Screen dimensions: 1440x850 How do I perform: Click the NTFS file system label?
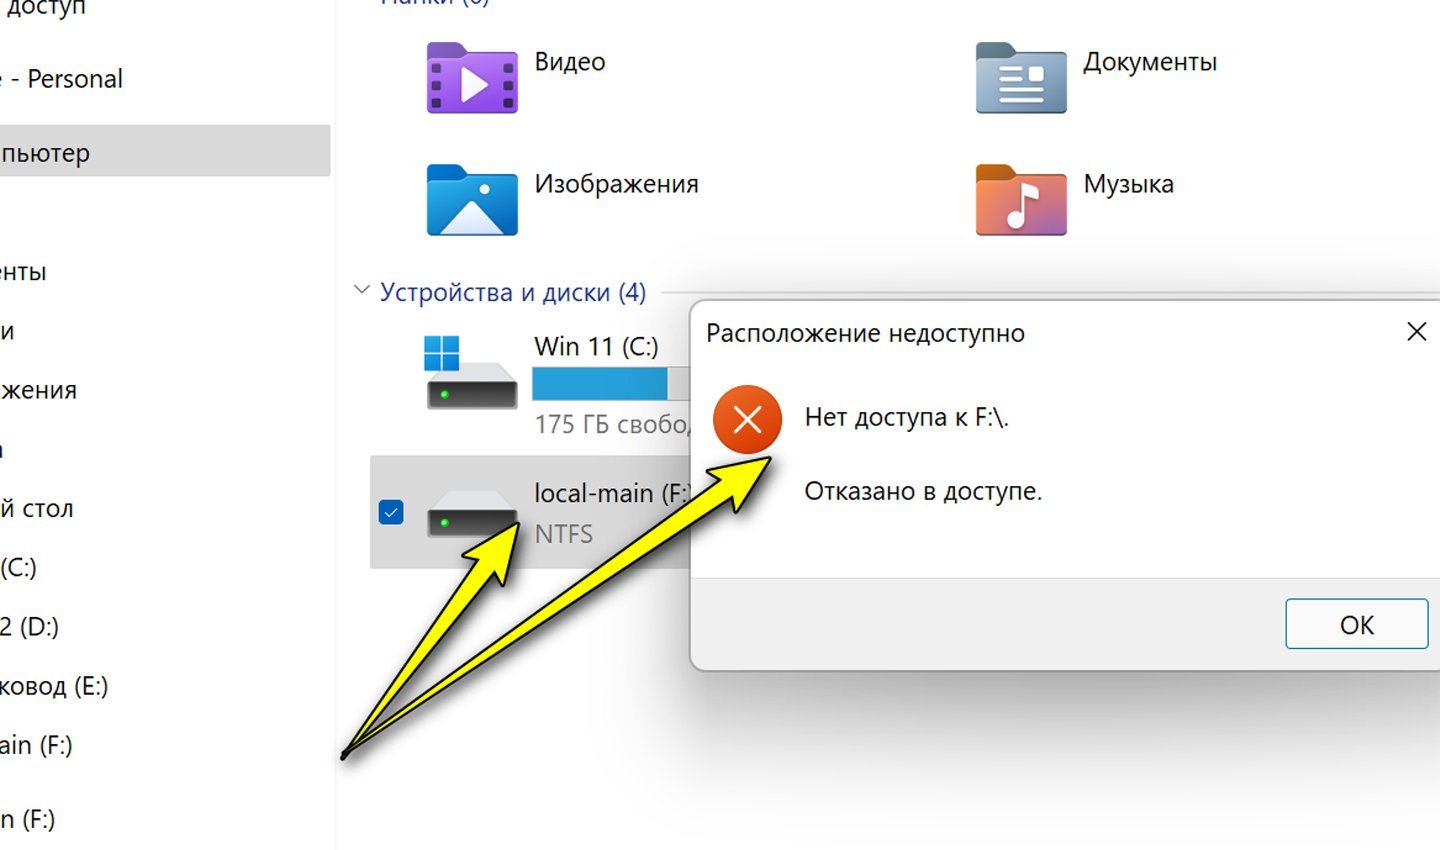tap(563, 534)
